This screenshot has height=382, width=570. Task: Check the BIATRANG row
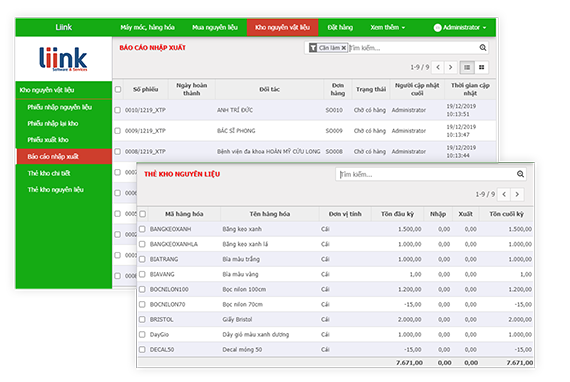pos(142,259)
